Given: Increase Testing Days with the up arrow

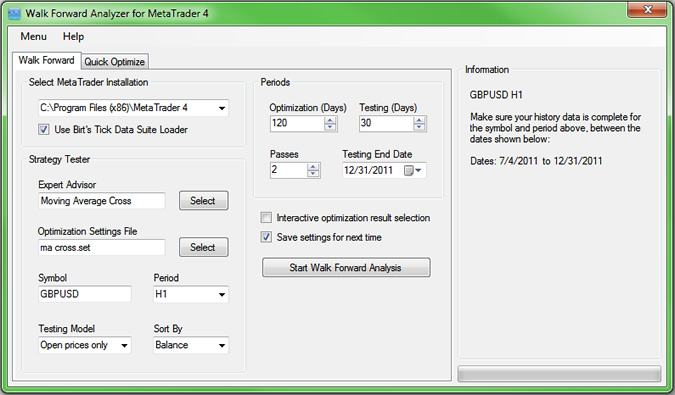Looking at the screenshot, I should [419, 120].
